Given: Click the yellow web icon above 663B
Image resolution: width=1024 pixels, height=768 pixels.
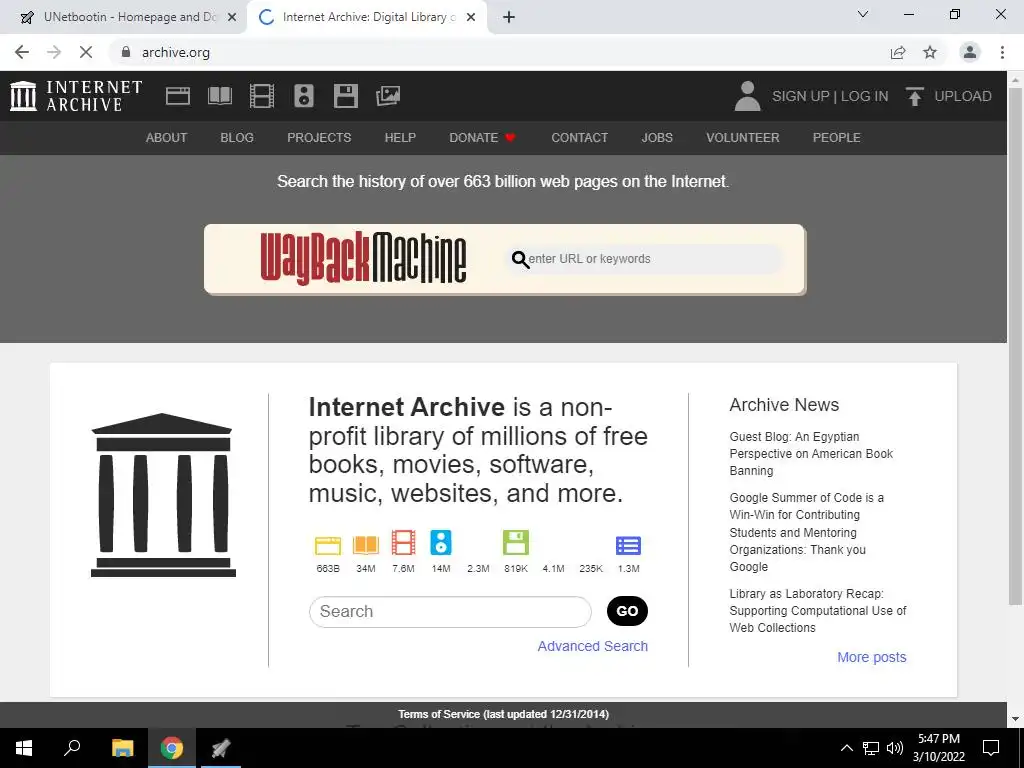Looking at the screenshot, I should (x=328, y=545).
